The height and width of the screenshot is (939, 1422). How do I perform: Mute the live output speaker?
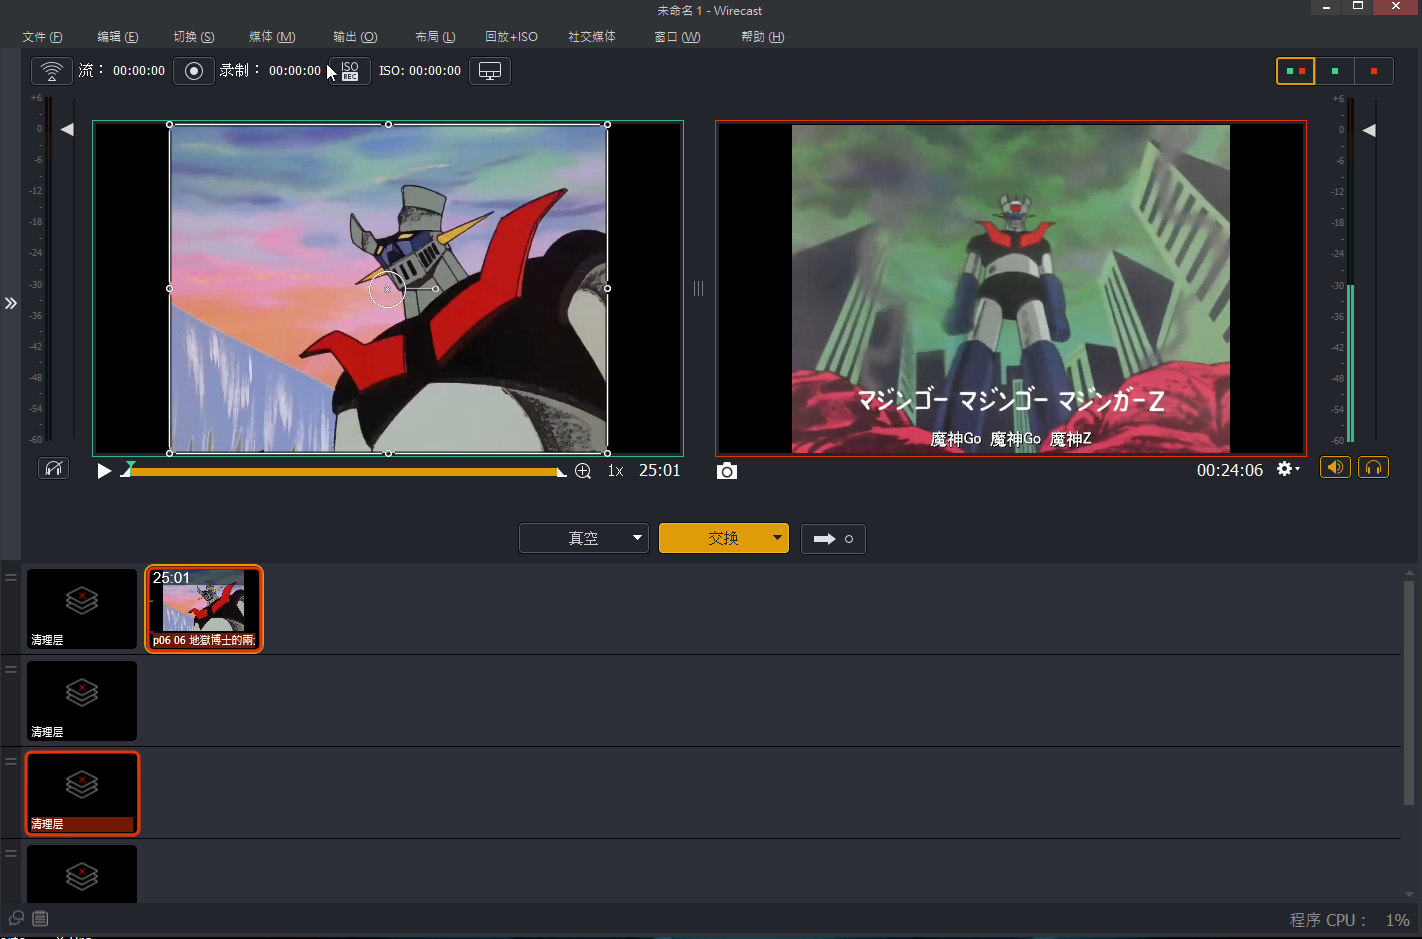(x=1335, y=467)
